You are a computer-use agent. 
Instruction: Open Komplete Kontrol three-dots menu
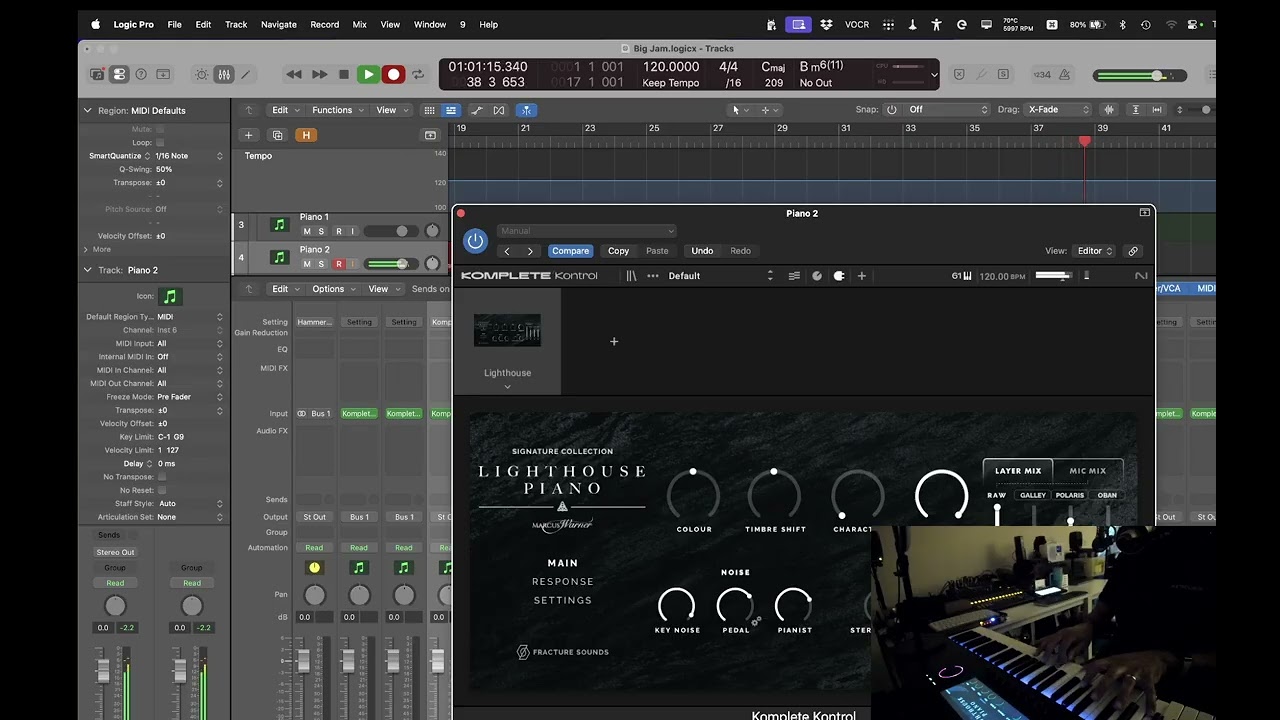pos(653,276)
